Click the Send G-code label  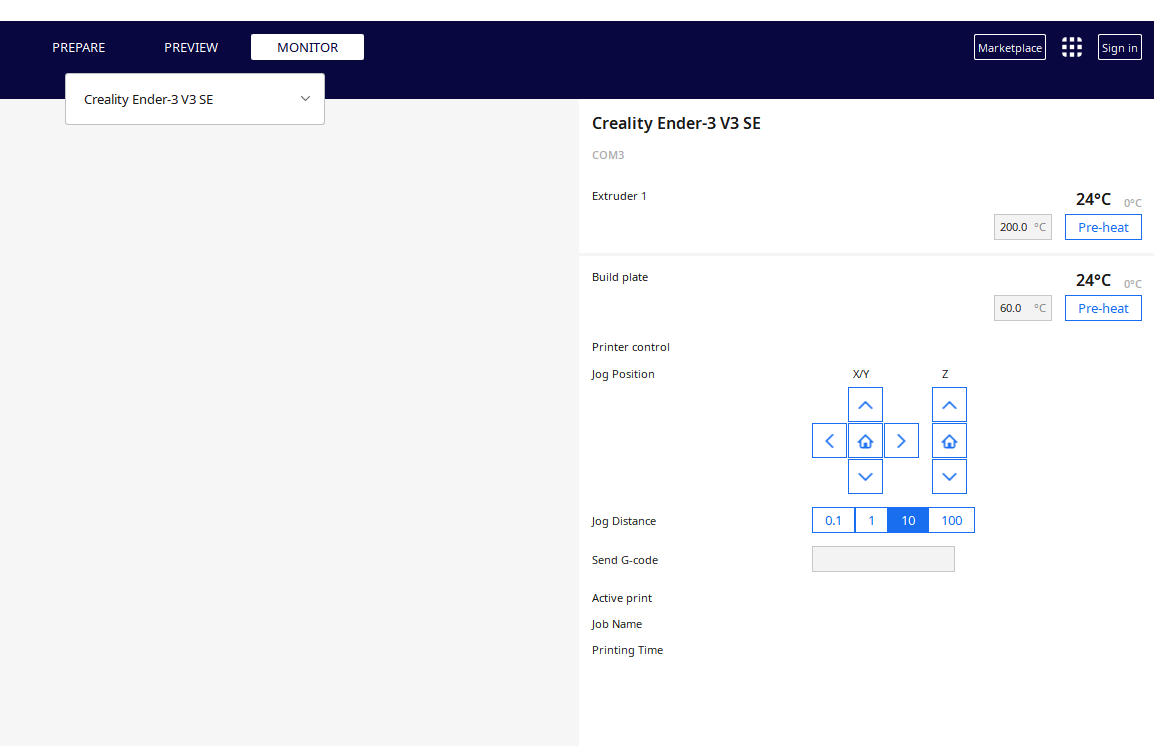tap(625, 560)
